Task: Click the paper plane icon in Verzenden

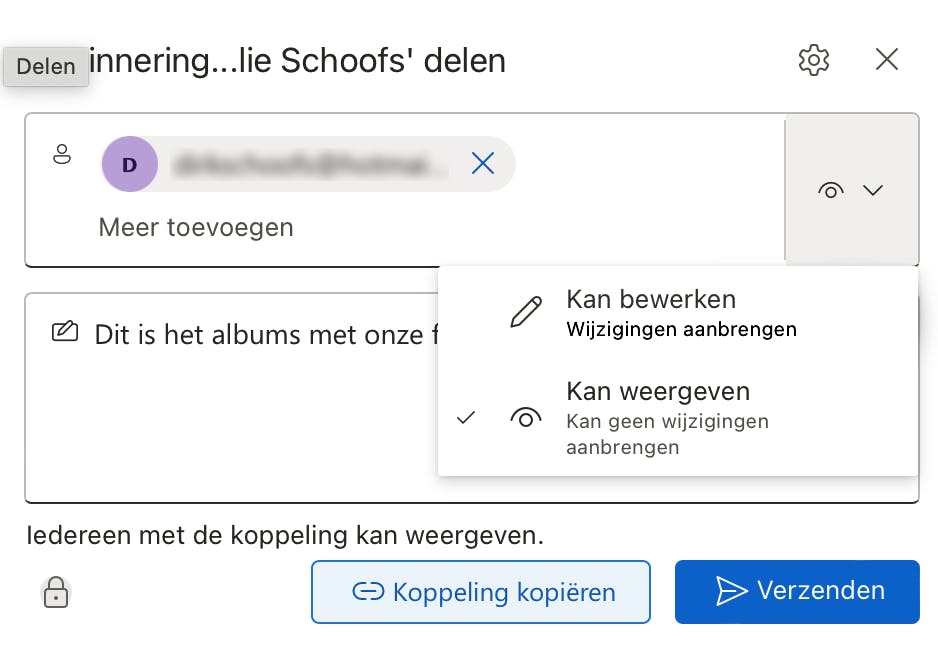Action: tap(729, 591)
